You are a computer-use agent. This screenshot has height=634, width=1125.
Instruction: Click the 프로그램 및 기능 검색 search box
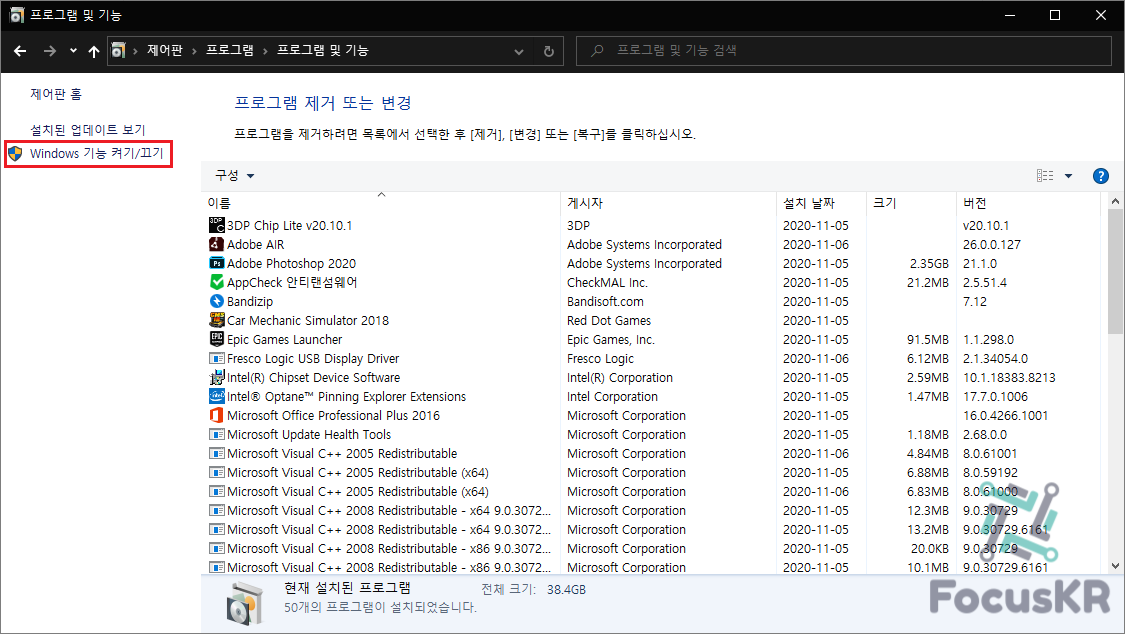(x=843, y=51)
